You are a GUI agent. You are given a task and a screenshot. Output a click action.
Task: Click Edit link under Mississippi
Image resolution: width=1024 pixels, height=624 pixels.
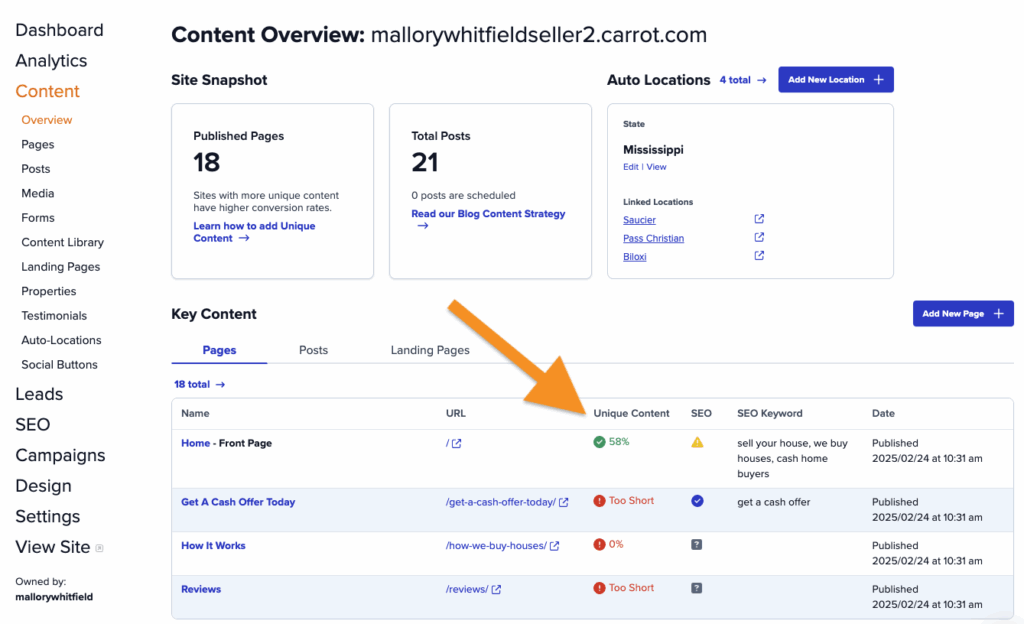coord(630,167)
